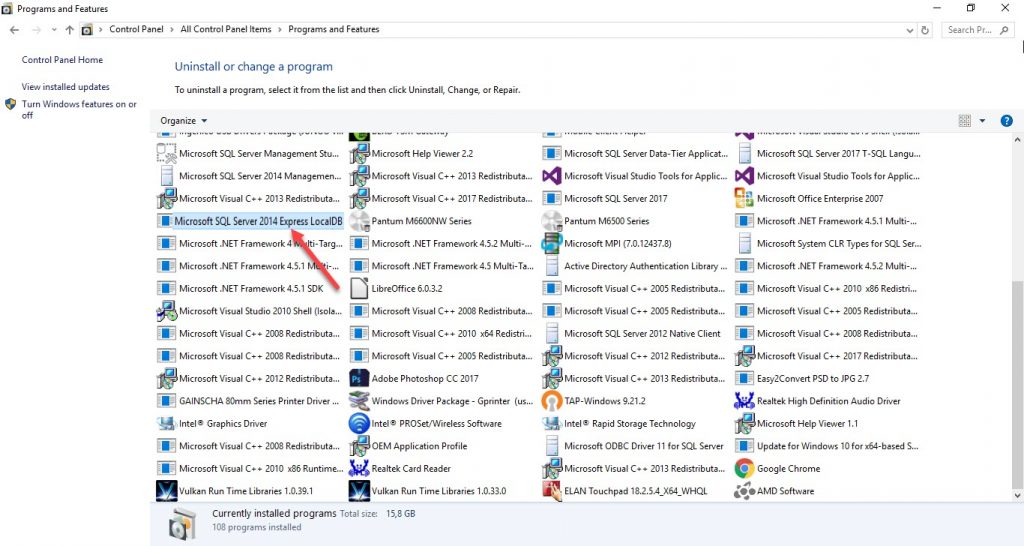Screen dimensions: 1024x546
Task: Select Intel PROSet/Wireless Software icon
Action: pyautogui.click(x=359, y=423)
